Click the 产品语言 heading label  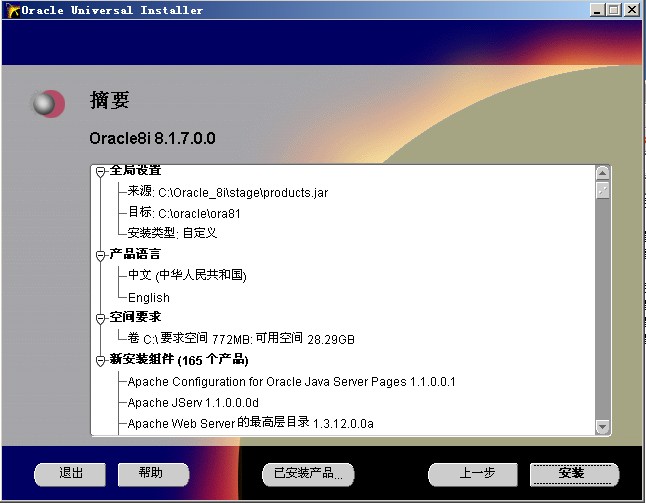(x=135, y=254)
